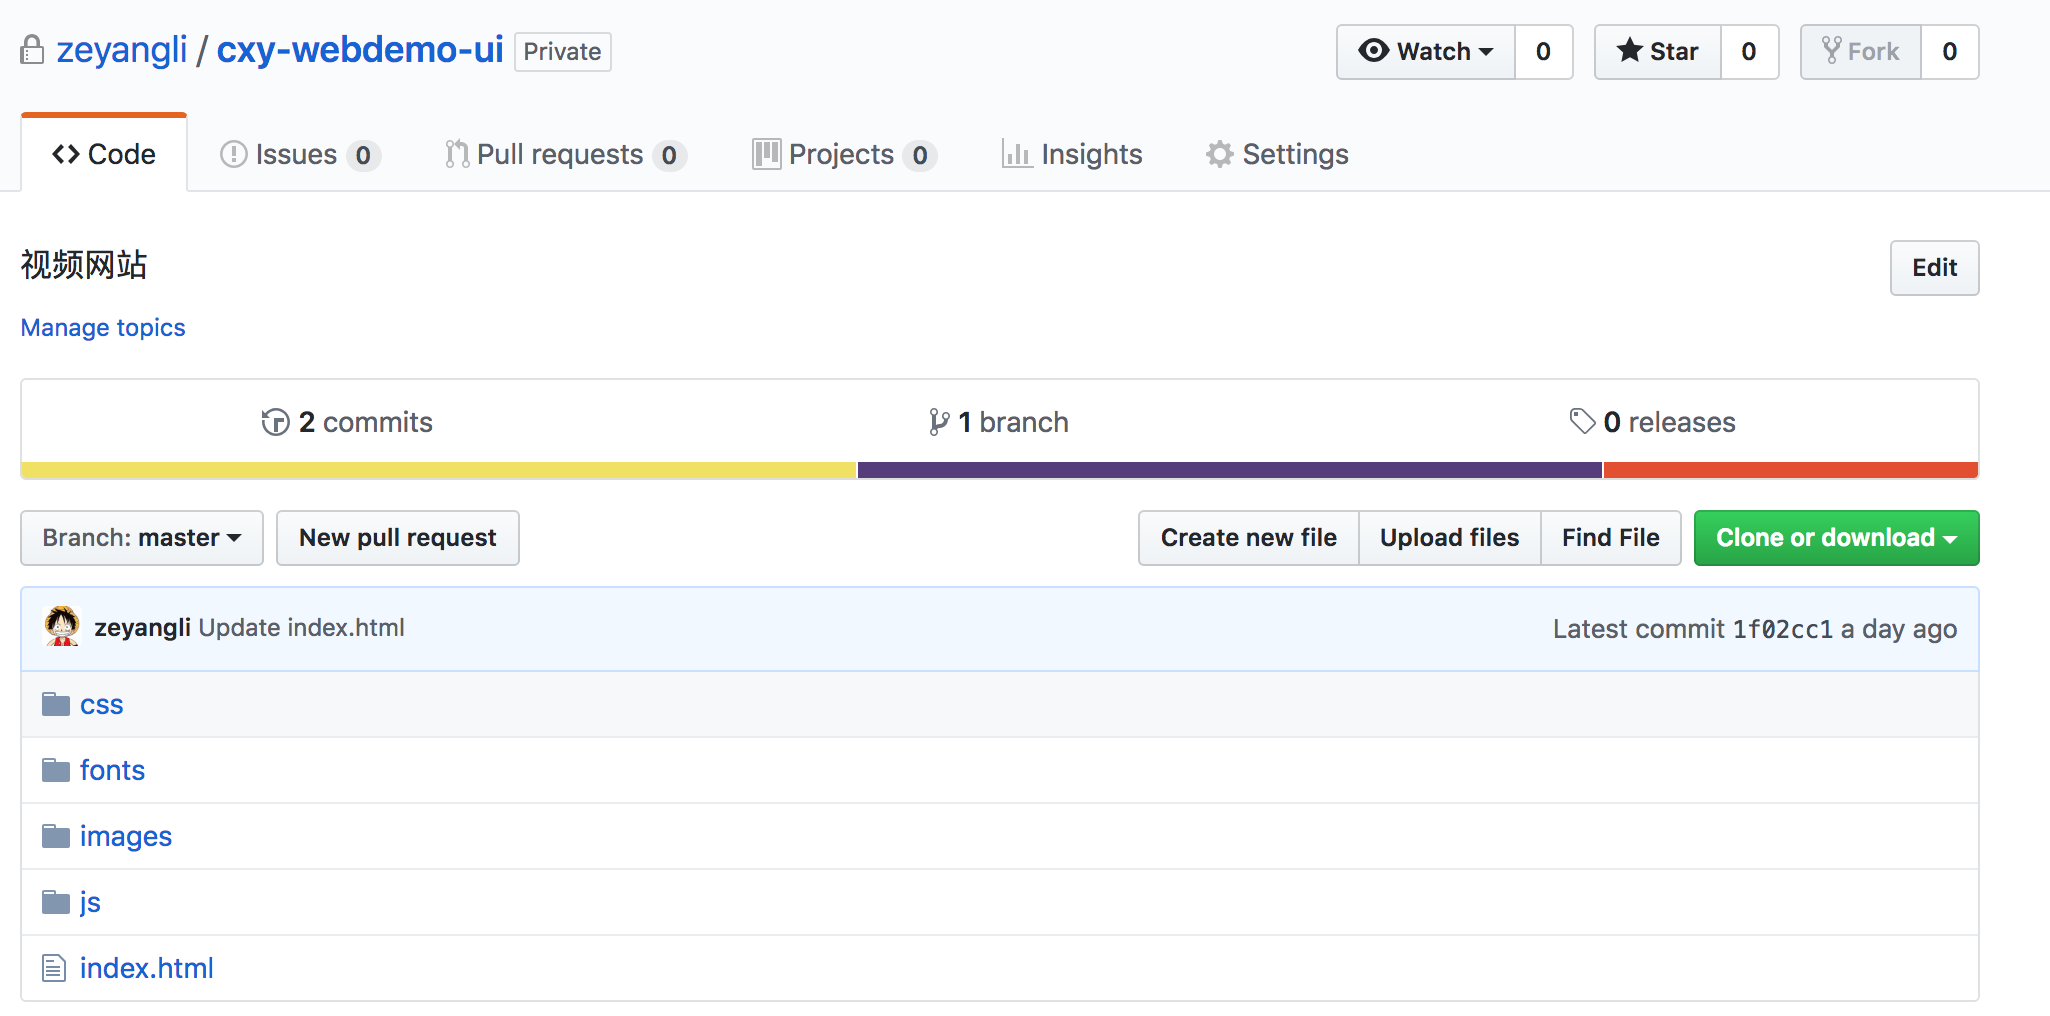Switch to the Issues tab

[296, 155]
